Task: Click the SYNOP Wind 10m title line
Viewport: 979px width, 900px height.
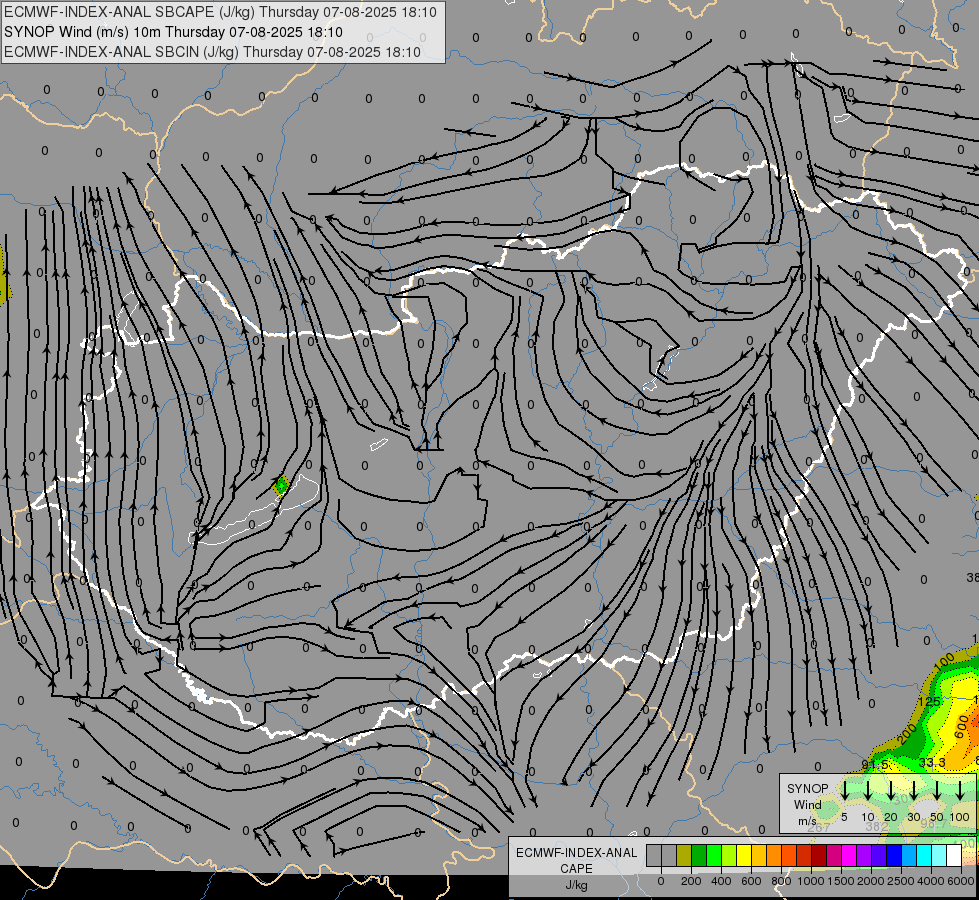Action: (x=173, y=32)
